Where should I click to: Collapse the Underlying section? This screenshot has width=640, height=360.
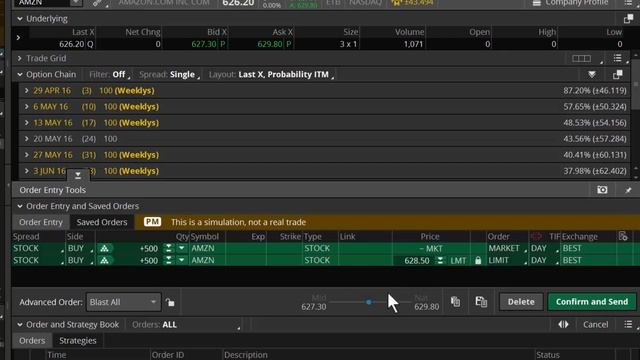click(x=20, y=19)
